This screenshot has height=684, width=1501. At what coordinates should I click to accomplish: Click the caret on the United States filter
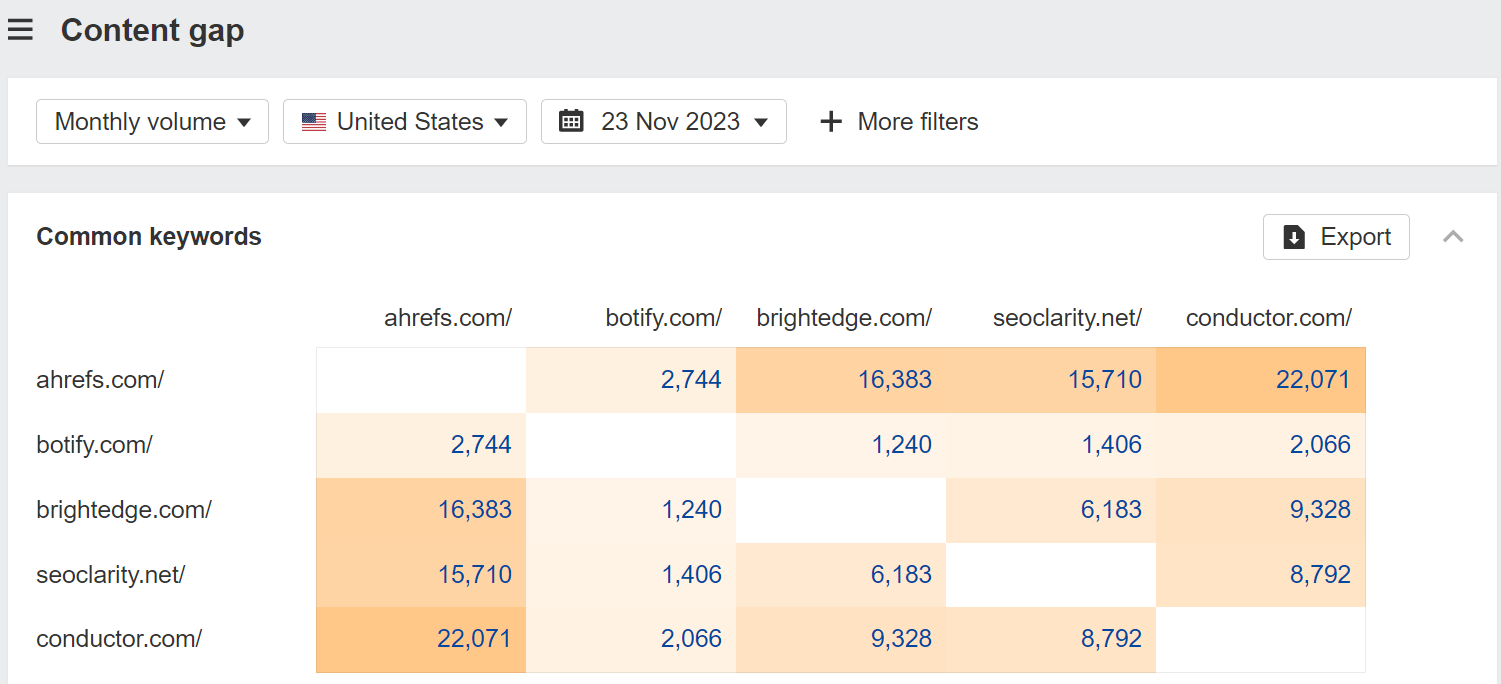pyautogui.click(x=499, y=121)
